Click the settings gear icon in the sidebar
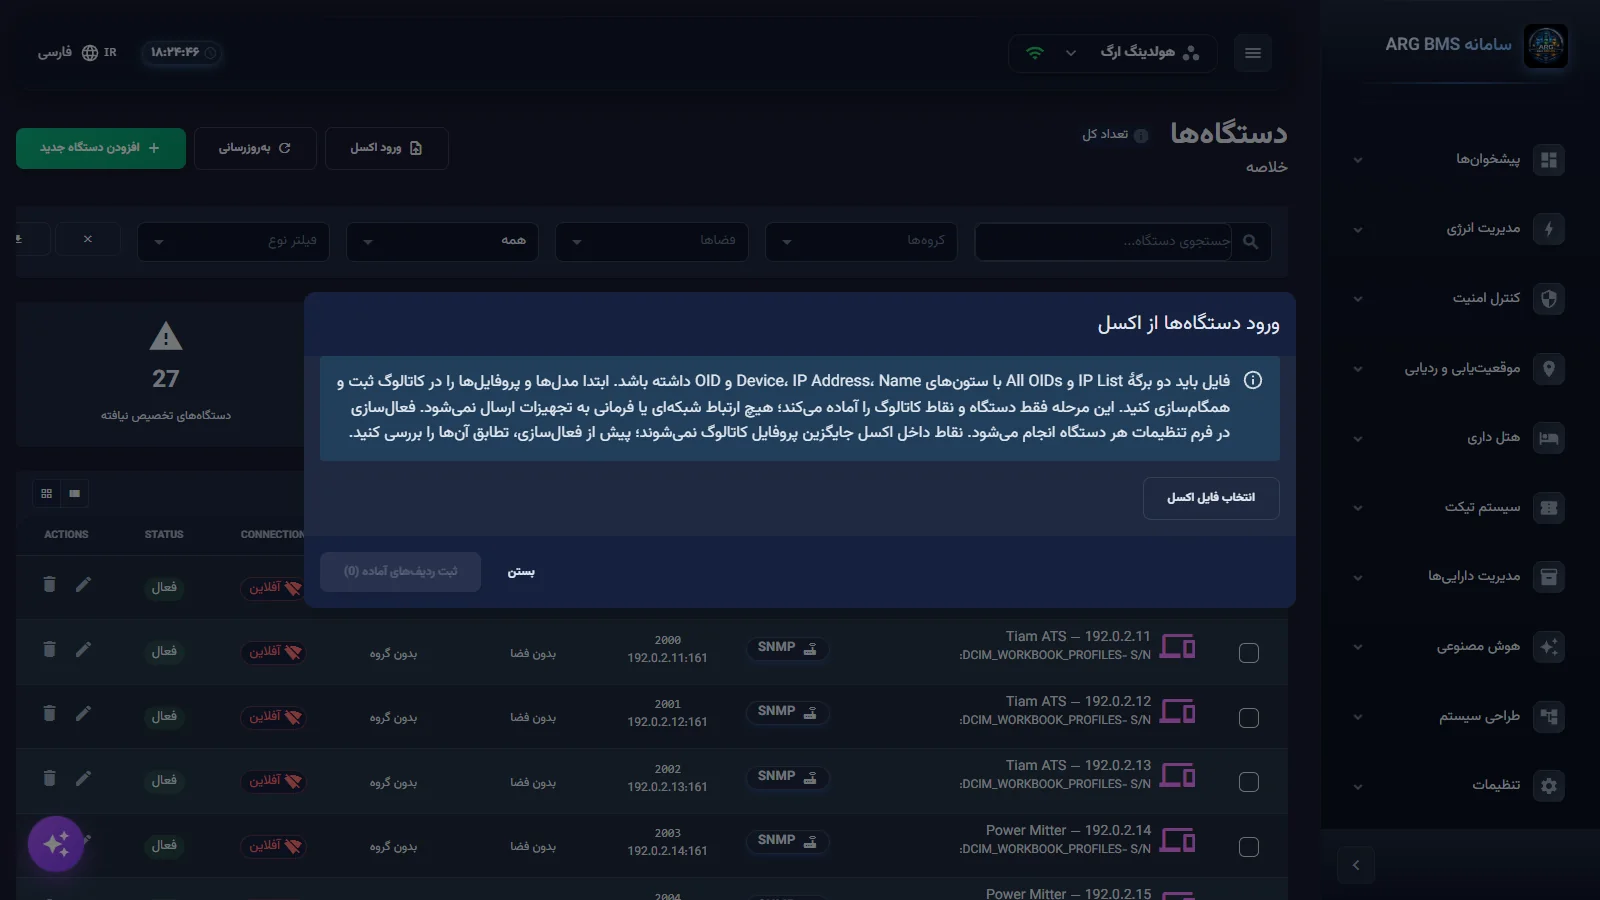This screenshot has height=900, width=1600. point(1549,786)
